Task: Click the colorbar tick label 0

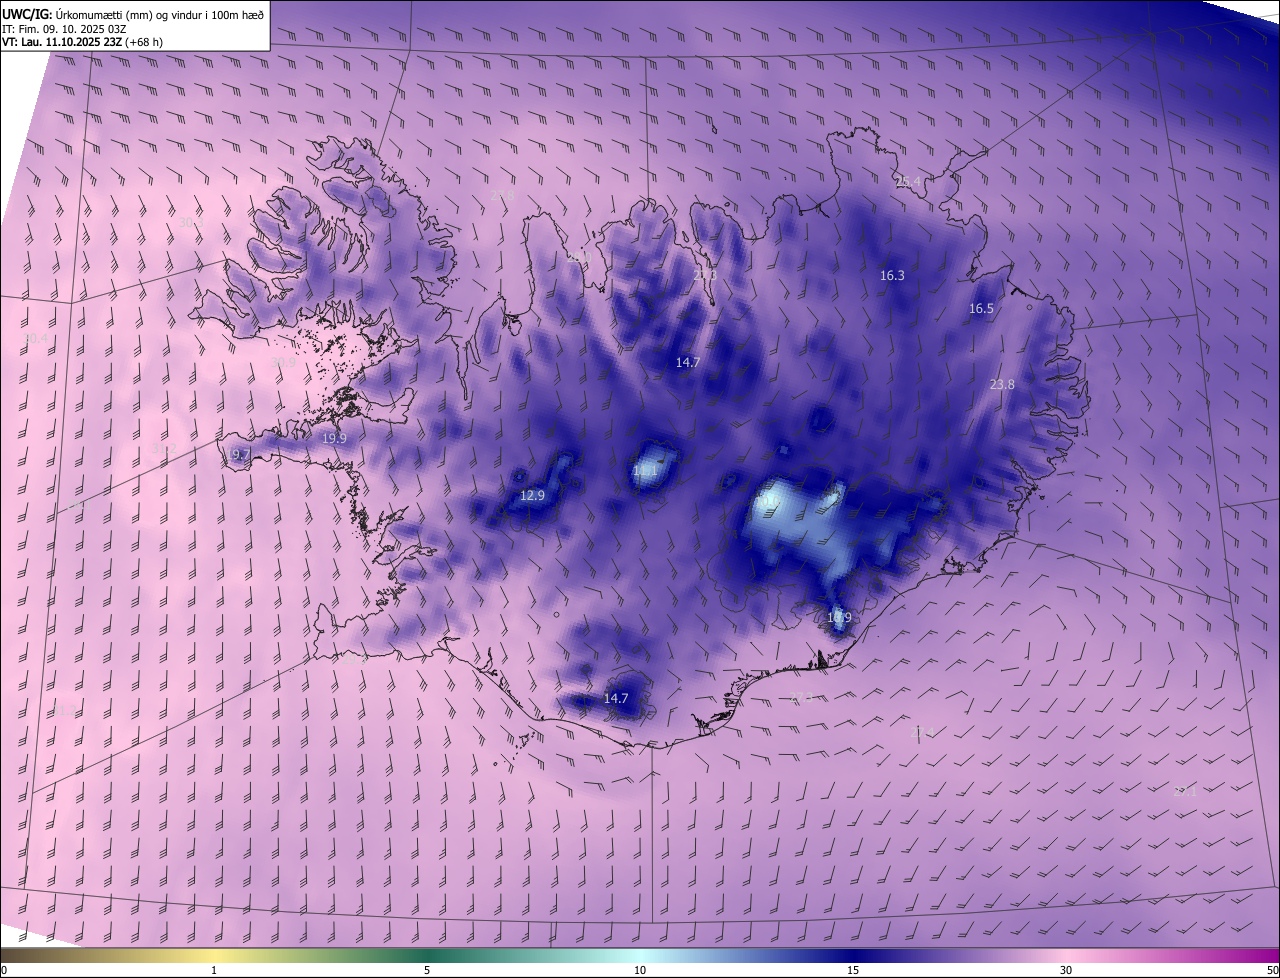Action: coord(4,970)
